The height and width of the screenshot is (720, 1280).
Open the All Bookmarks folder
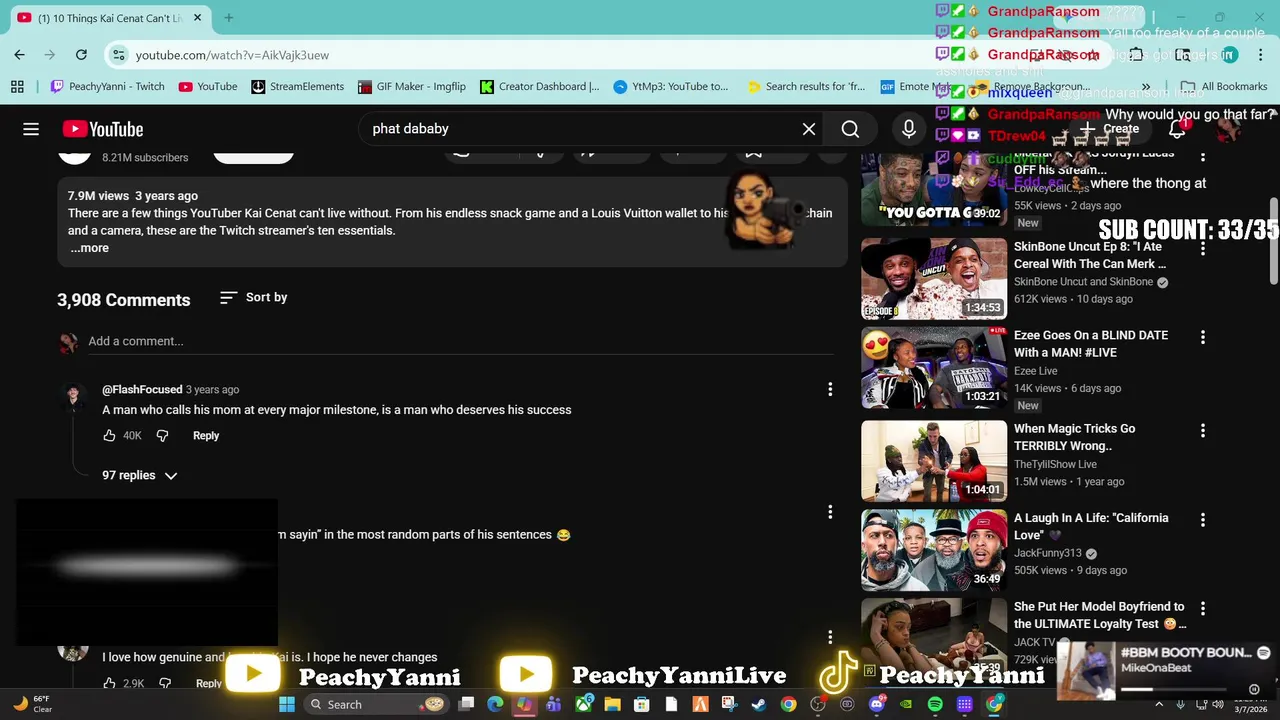[x=1224, y=87]
